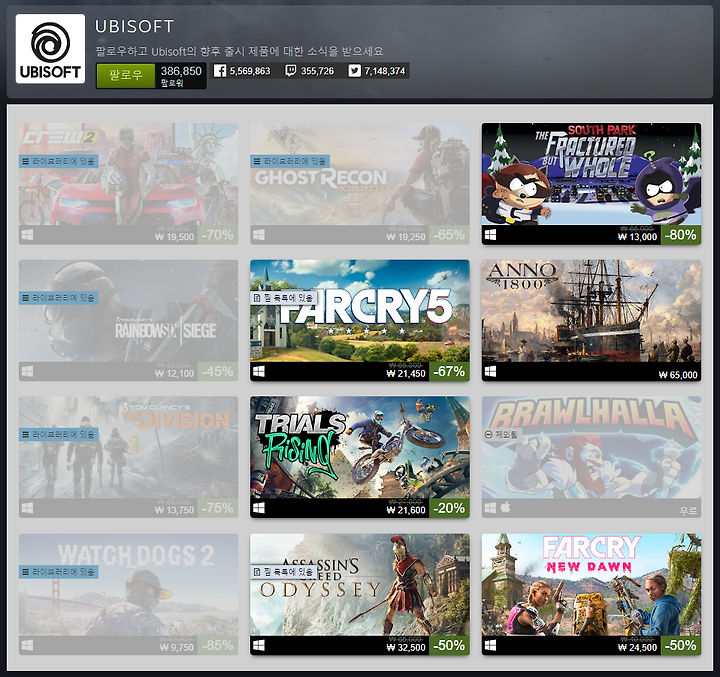Viewport: 720px width, 677px height.
Task: Click the Ubisoft logo image
Action: pos(50,49)
